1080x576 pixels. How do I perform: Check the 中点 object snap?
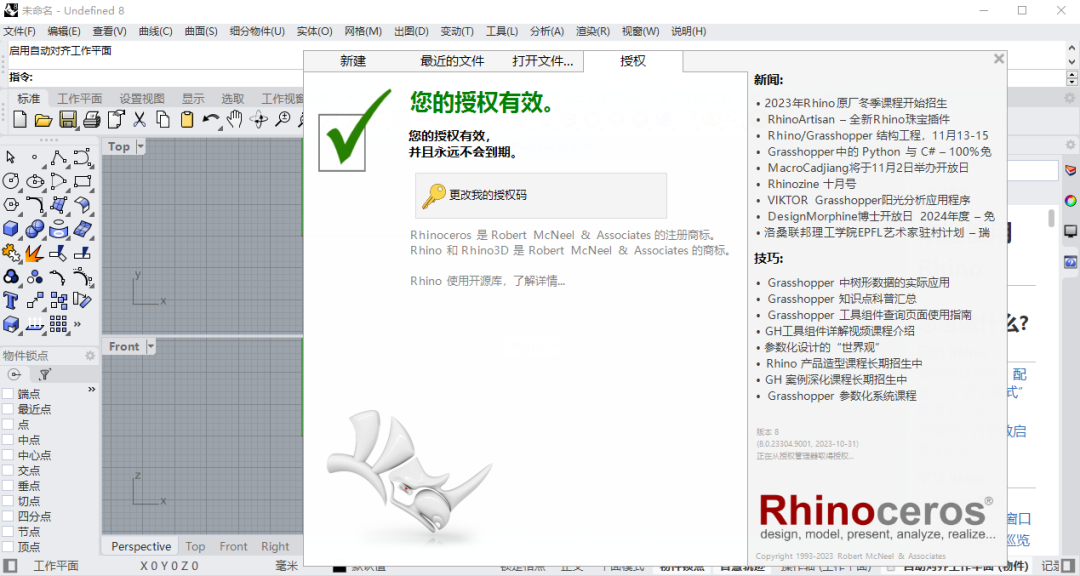8,440
